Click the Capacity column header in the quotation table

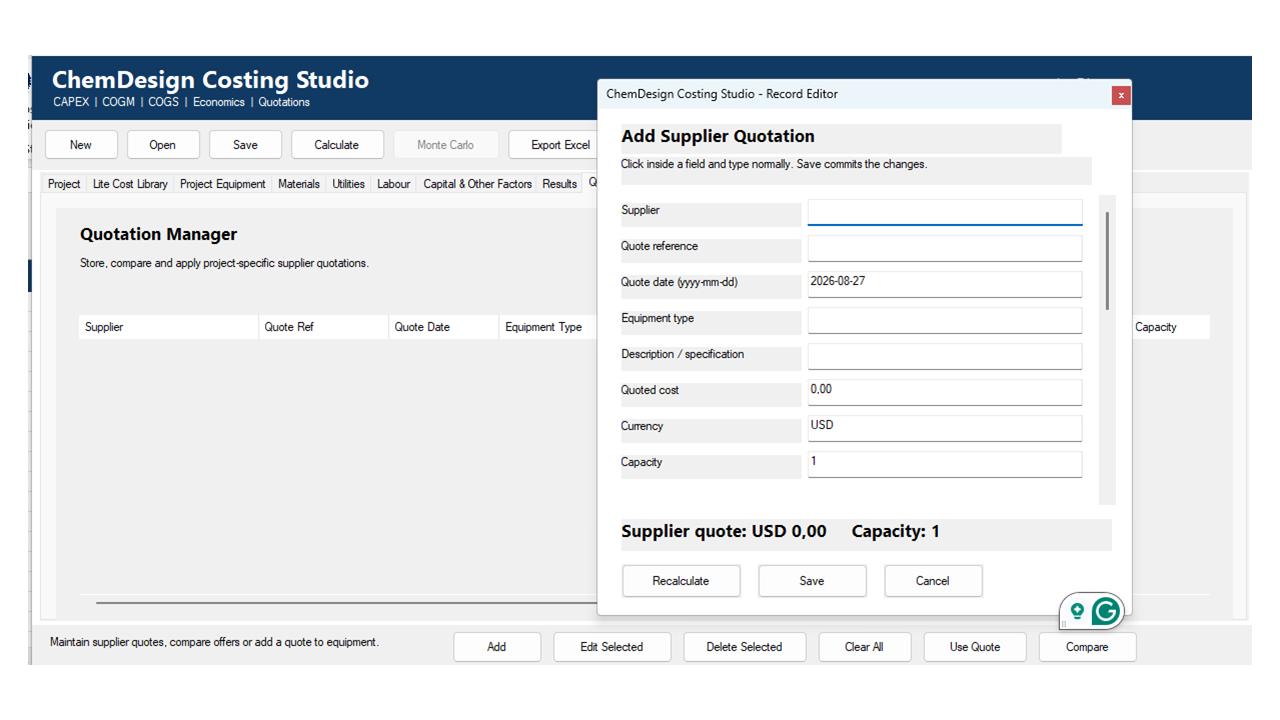tap(1169, 327)
